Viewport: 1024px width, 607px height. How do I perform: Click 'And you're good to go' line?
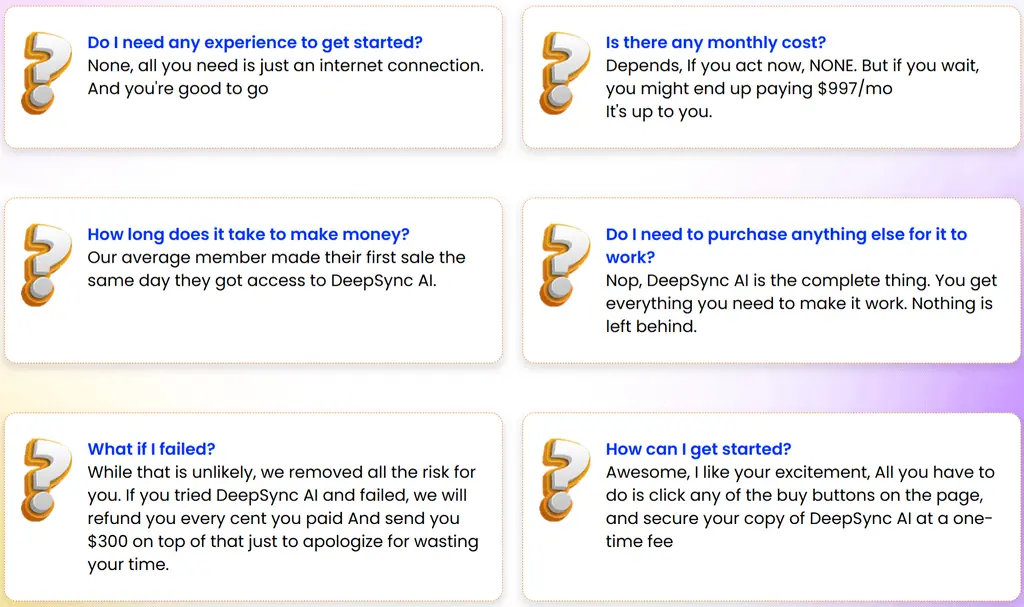[178, 89]
